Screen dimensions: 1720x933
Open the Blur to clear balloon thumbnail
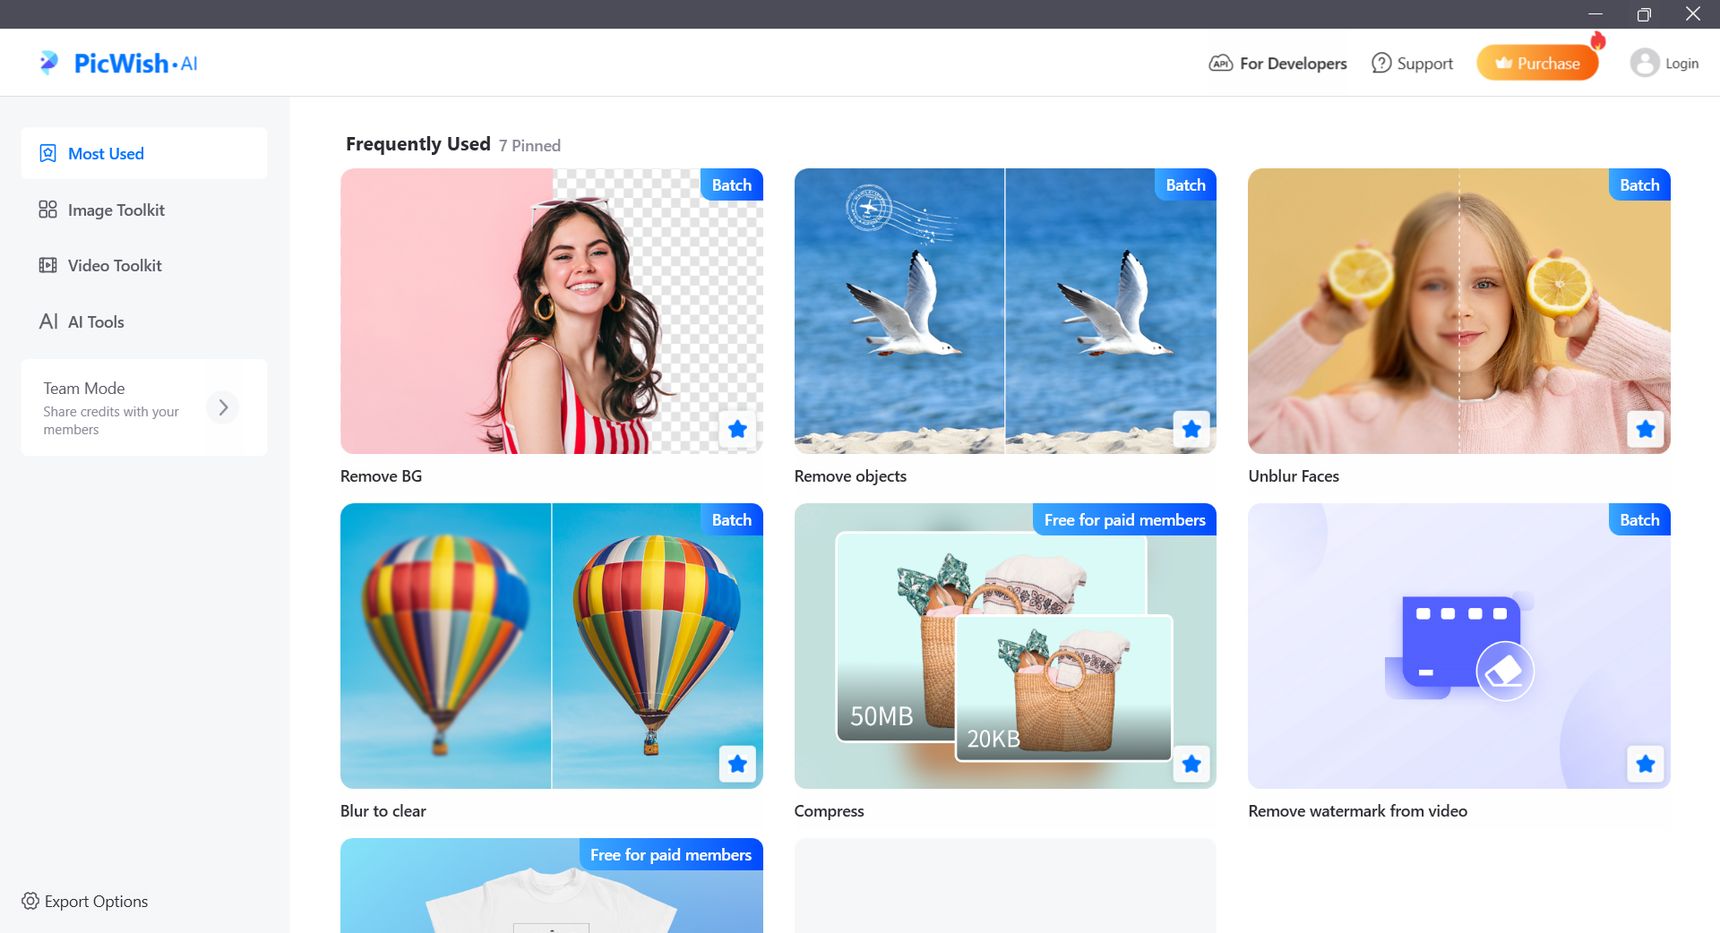(551, 646)
